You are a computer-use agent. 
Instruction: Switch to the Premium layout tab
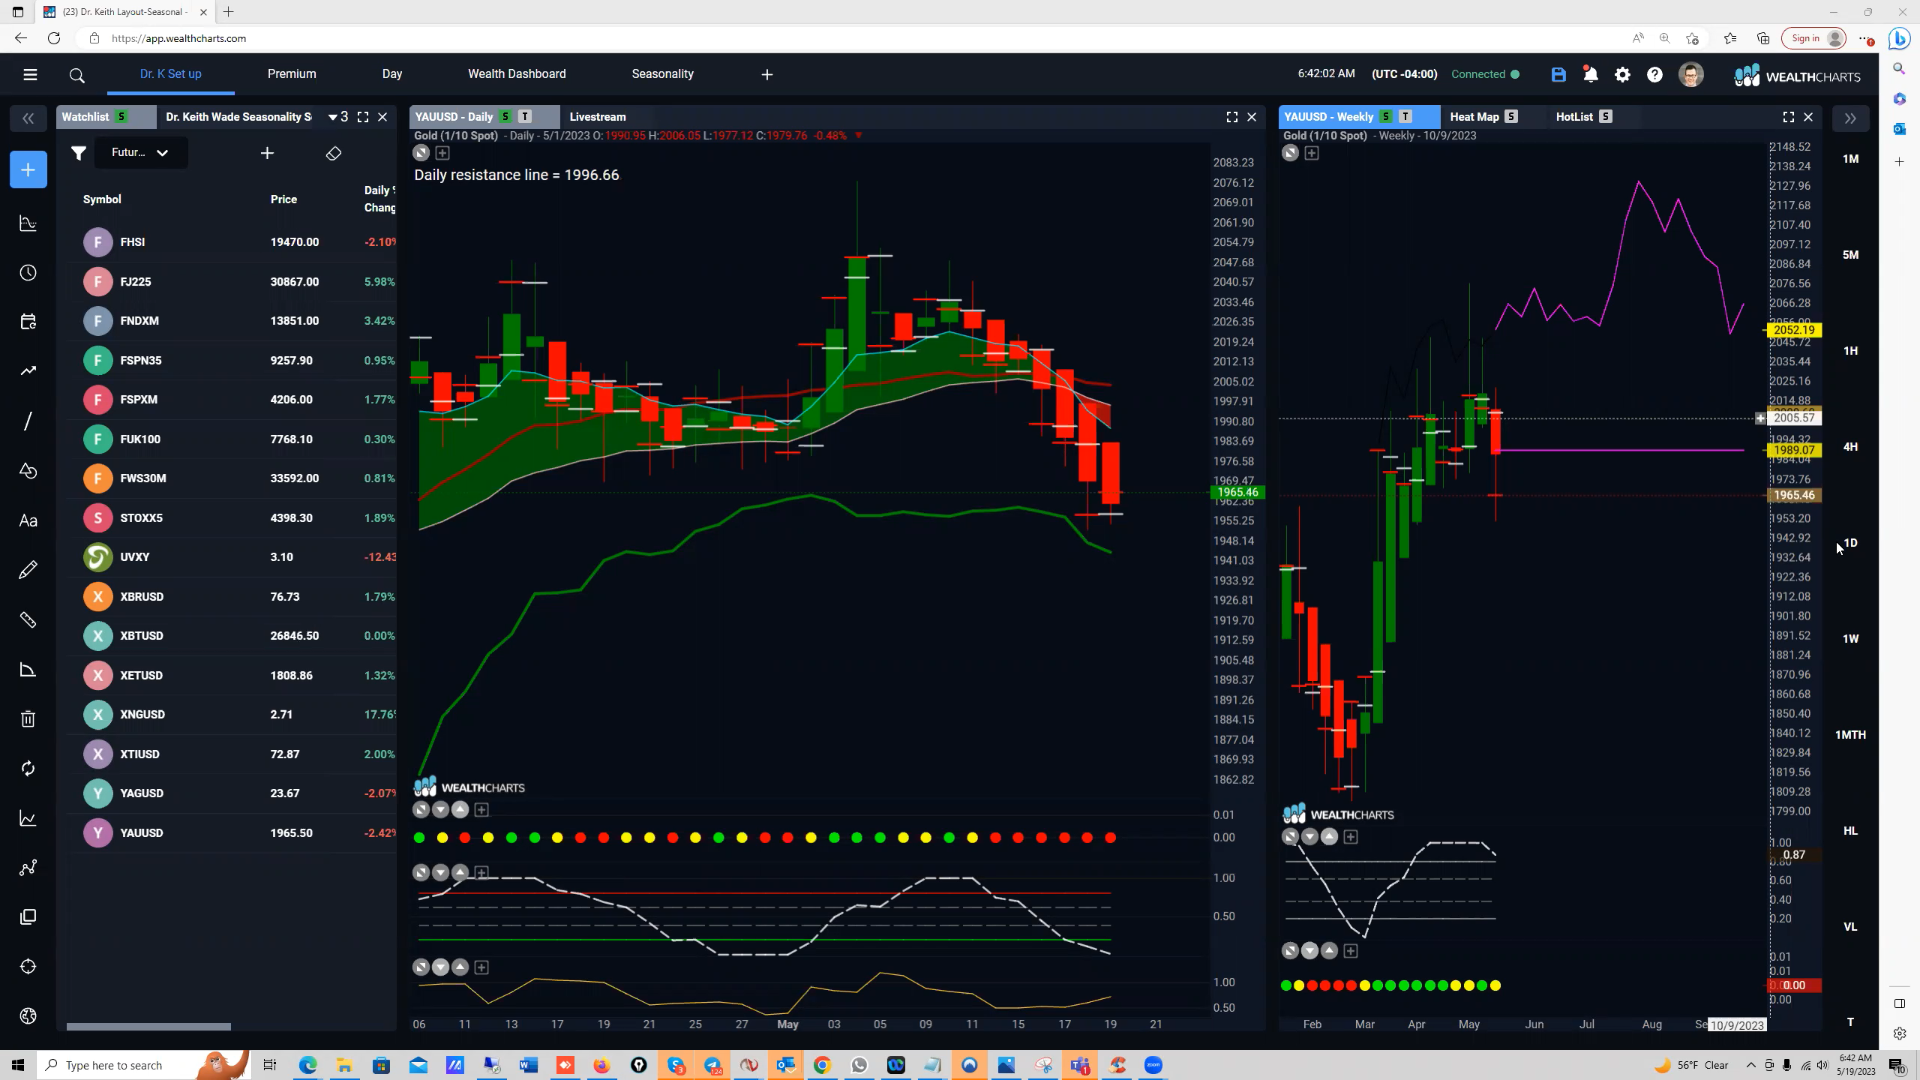coord(291,74)
